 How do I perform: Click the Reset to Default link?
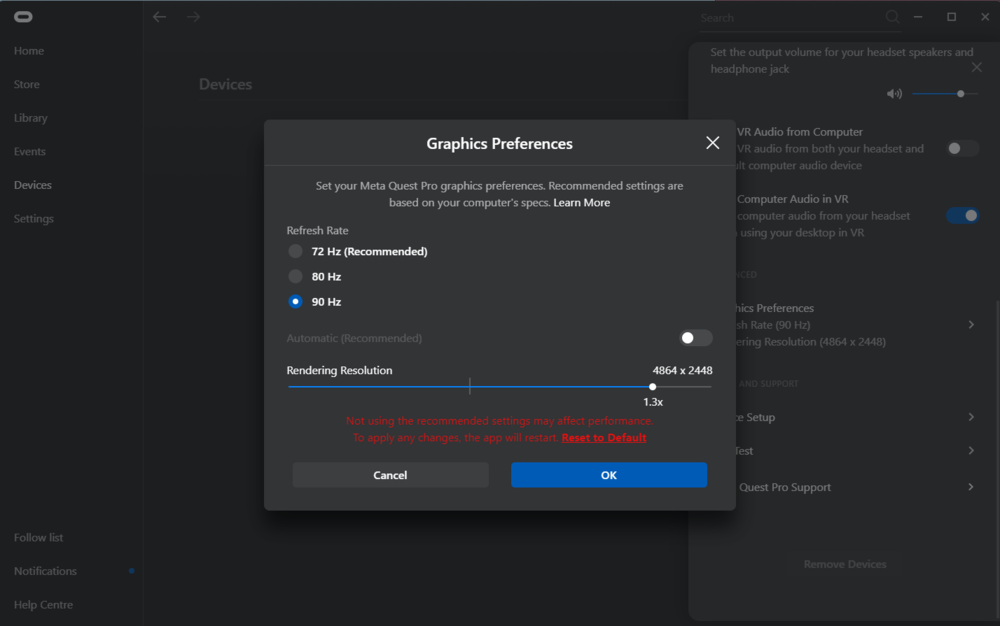tap(604, 438)
